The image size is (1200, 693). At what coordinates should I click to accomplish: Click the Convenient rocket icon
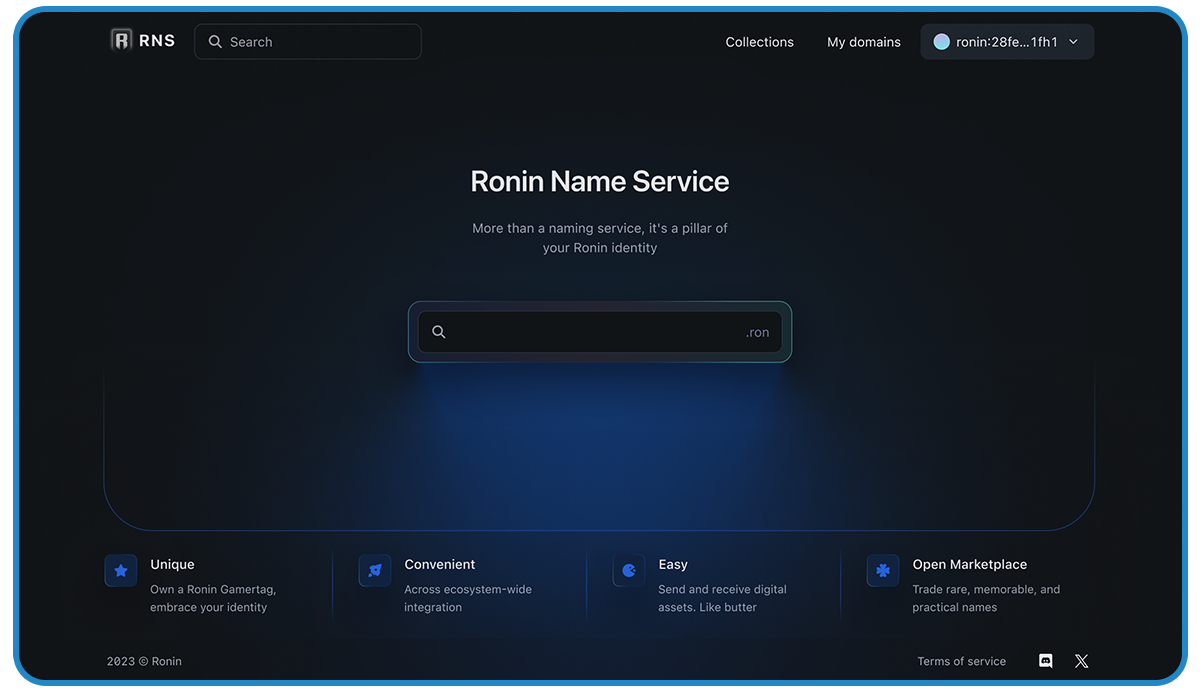pyautogui.click(x=375, y=571)
